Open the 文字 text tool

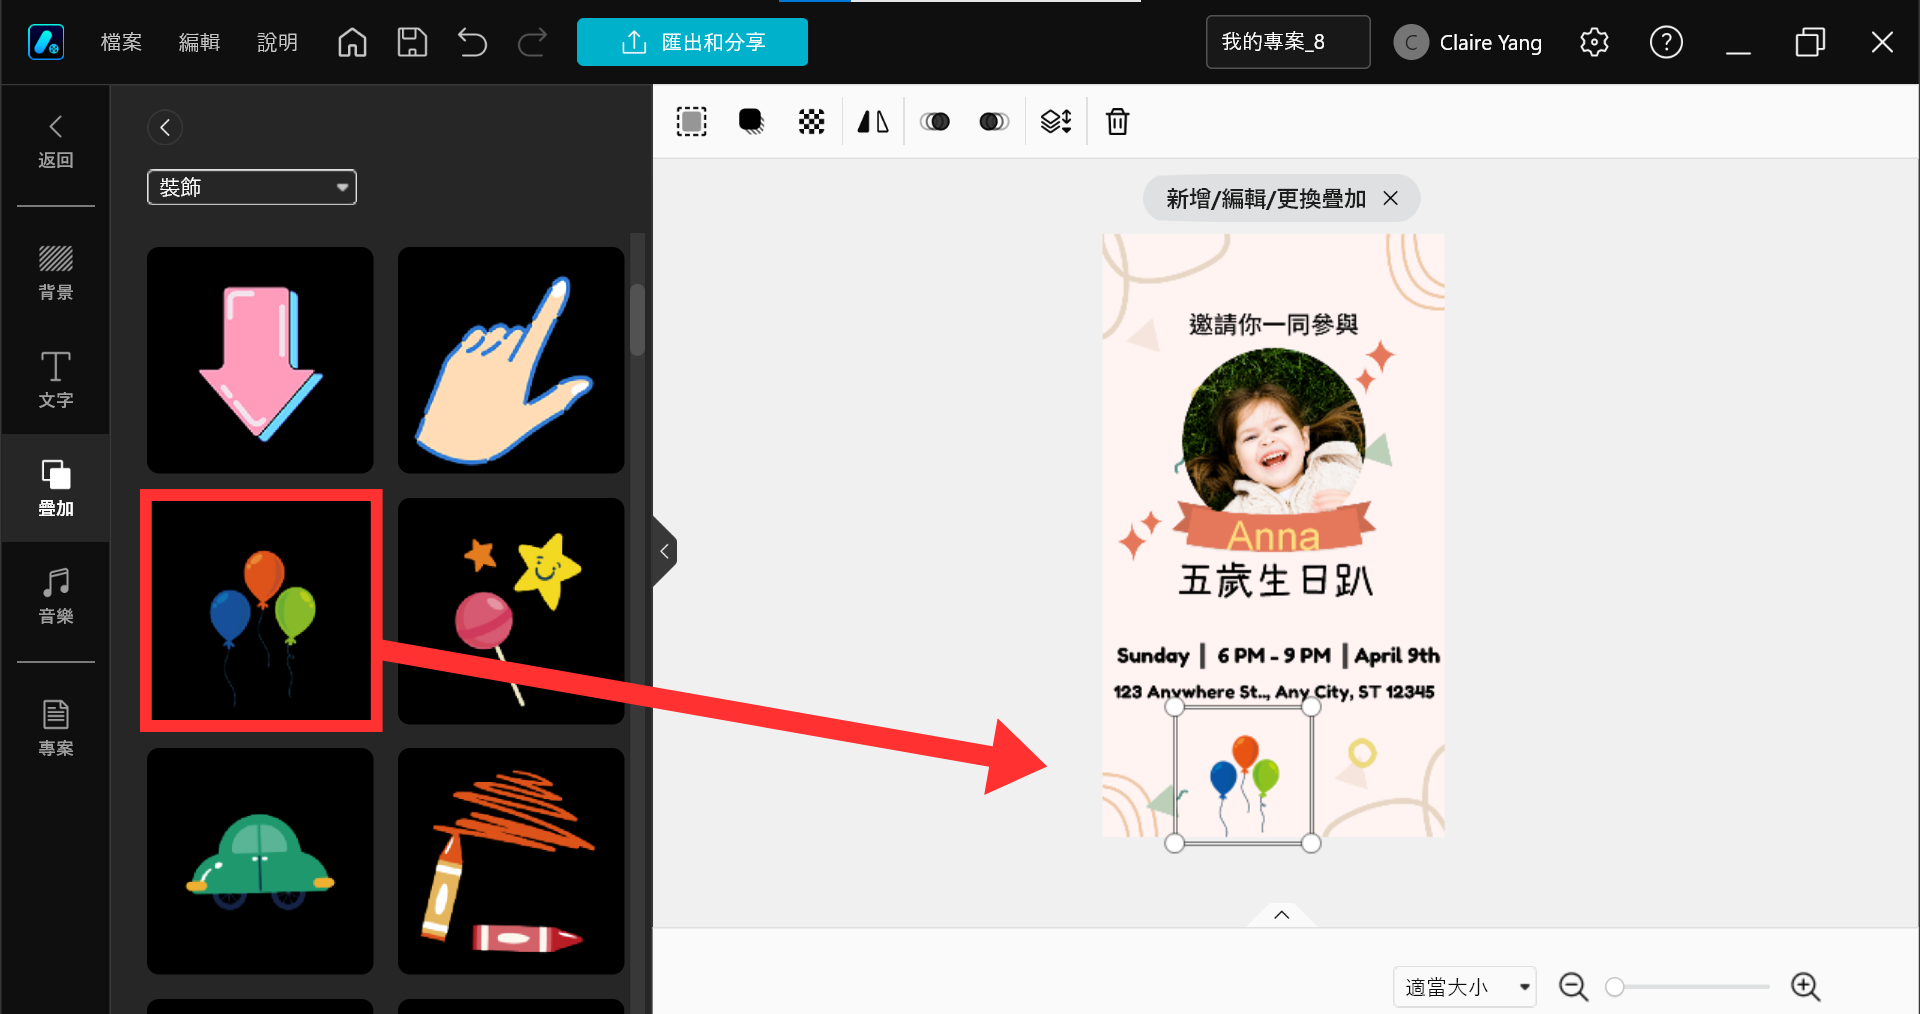(x=56, y=380)
